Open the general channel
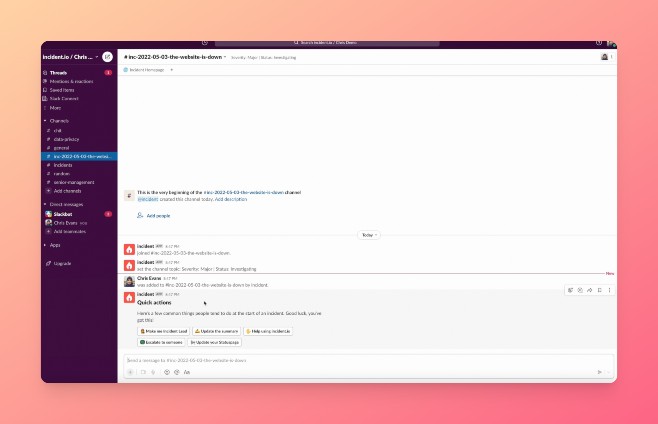Viewport: 658px width, 424px height. tap(61, 148)
